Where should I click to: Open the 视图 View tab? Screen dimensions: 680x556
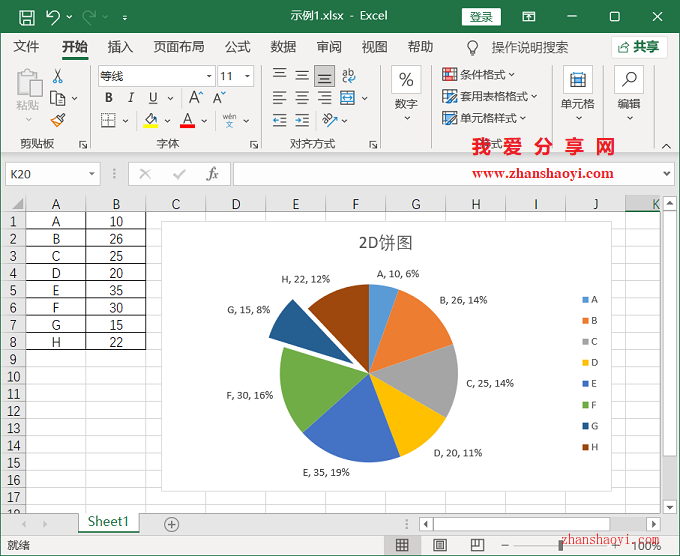[374, 46]
